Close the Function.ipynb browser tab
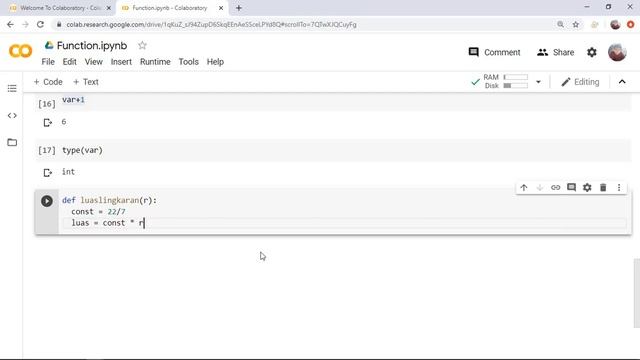This screenshot has width=640, height=360. pos(221,8)
